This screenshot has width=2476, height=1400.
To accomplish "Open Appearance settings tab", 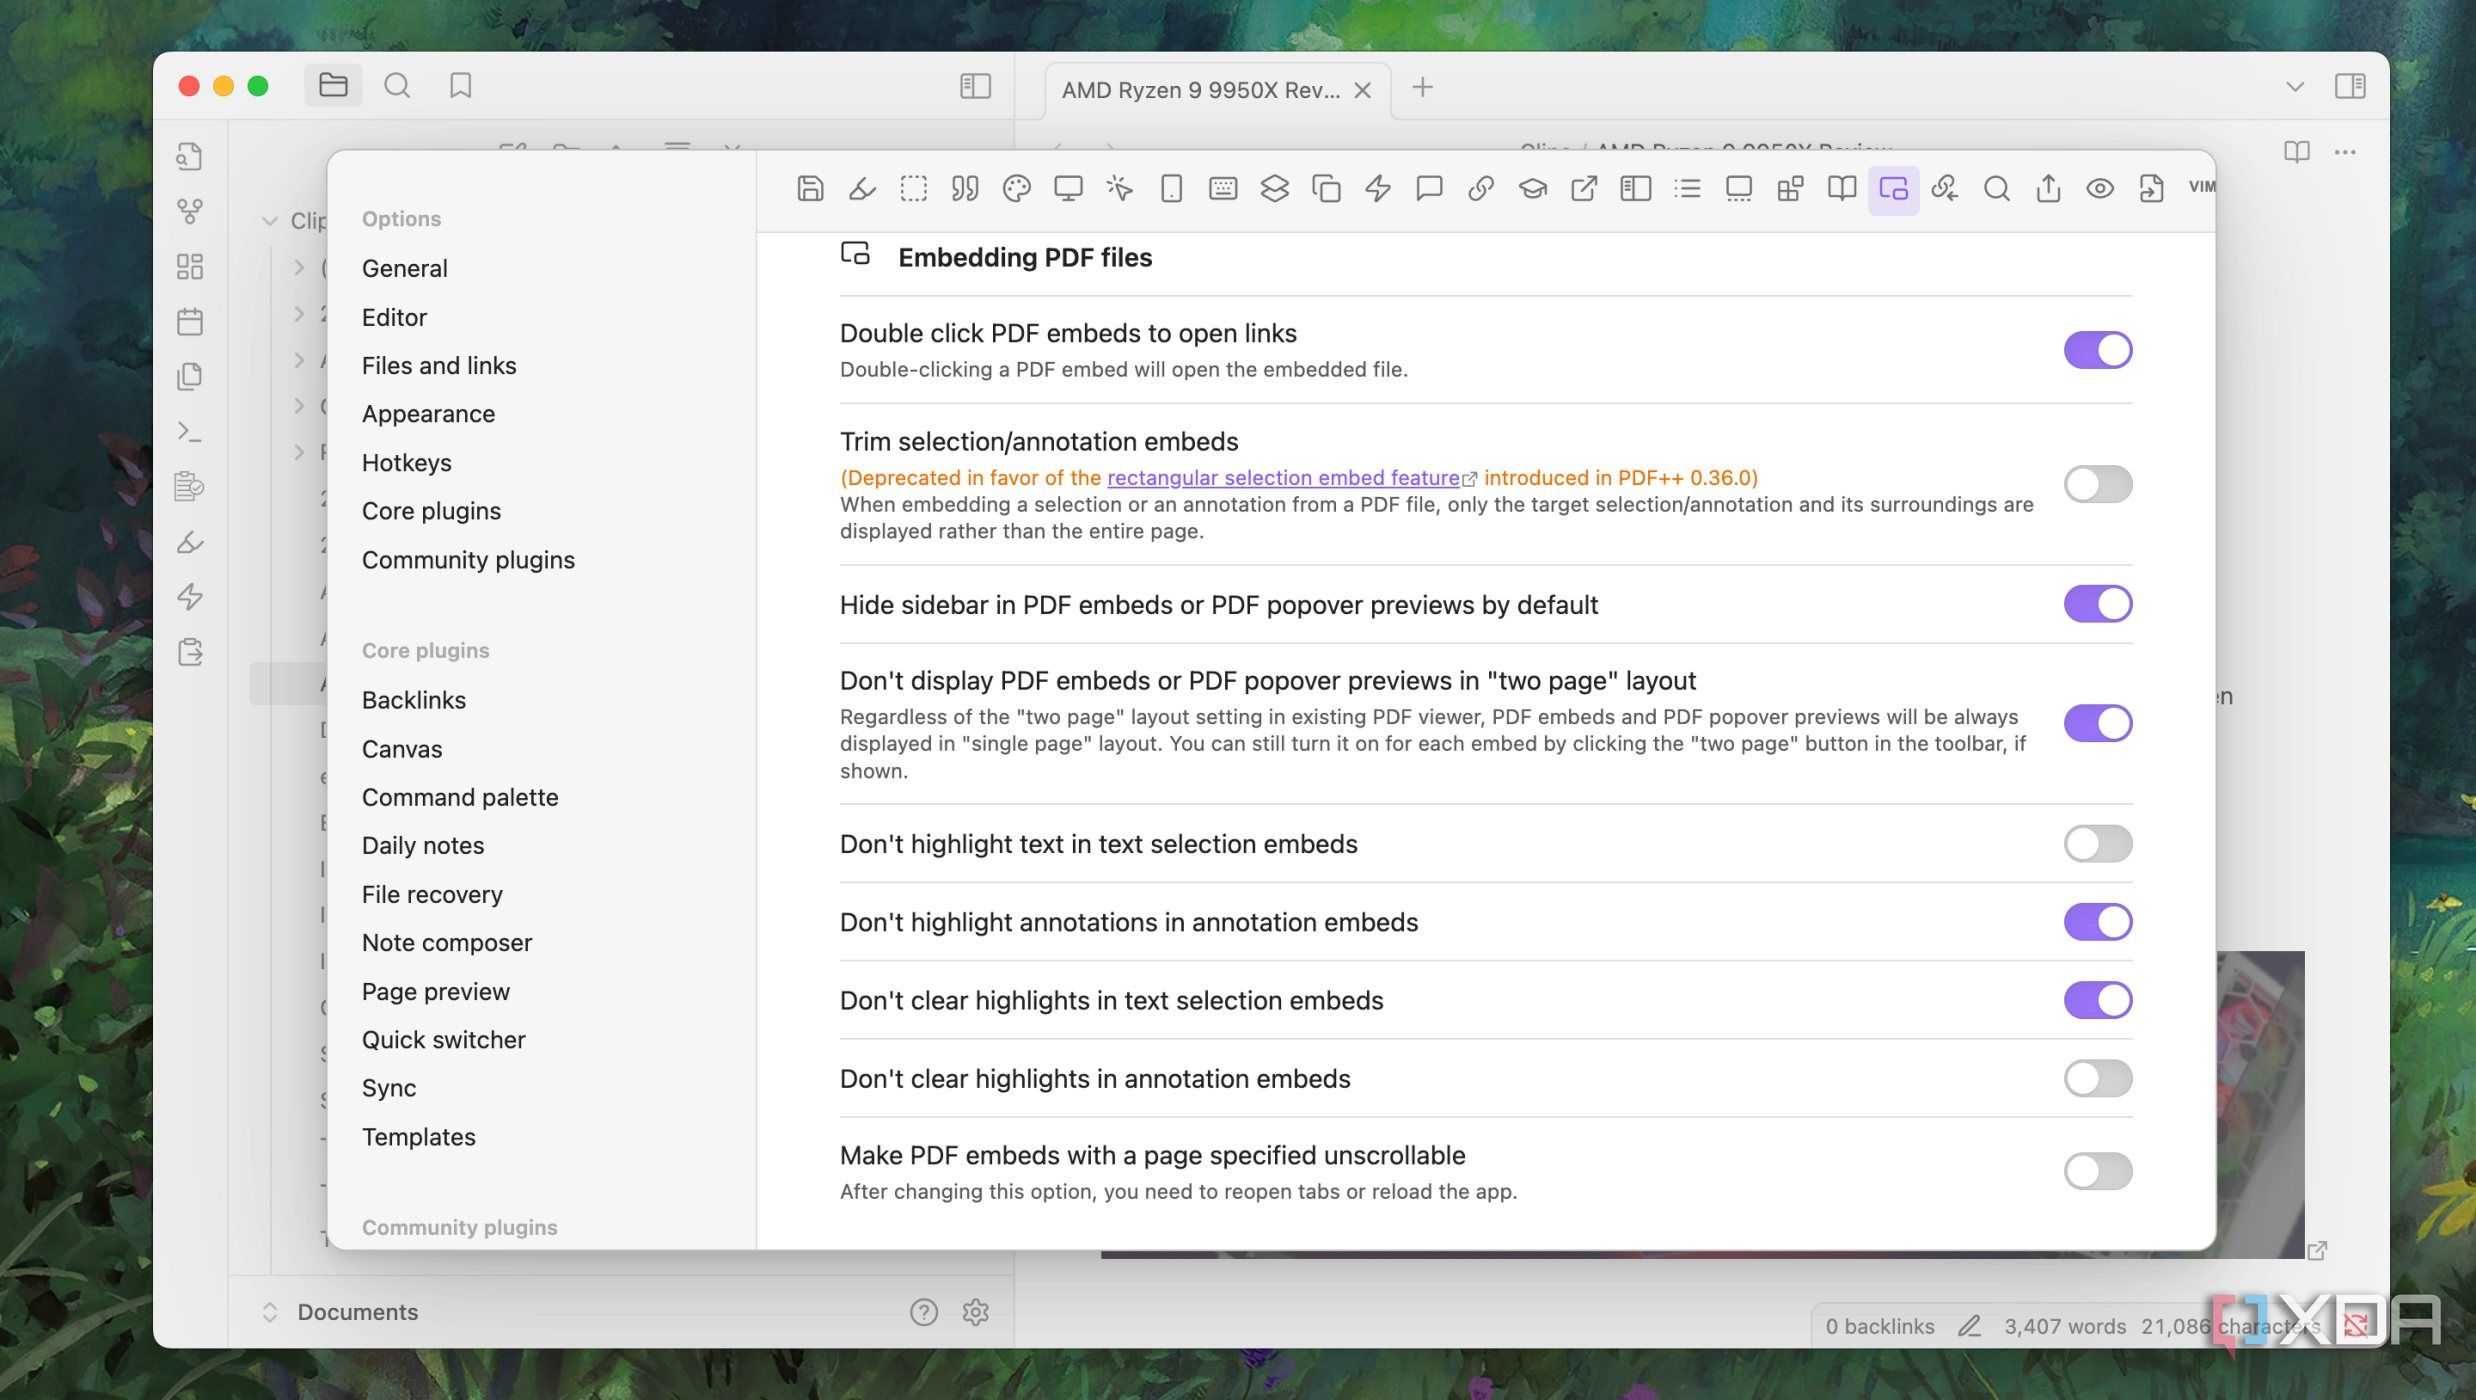I will (x=428, y=414).
